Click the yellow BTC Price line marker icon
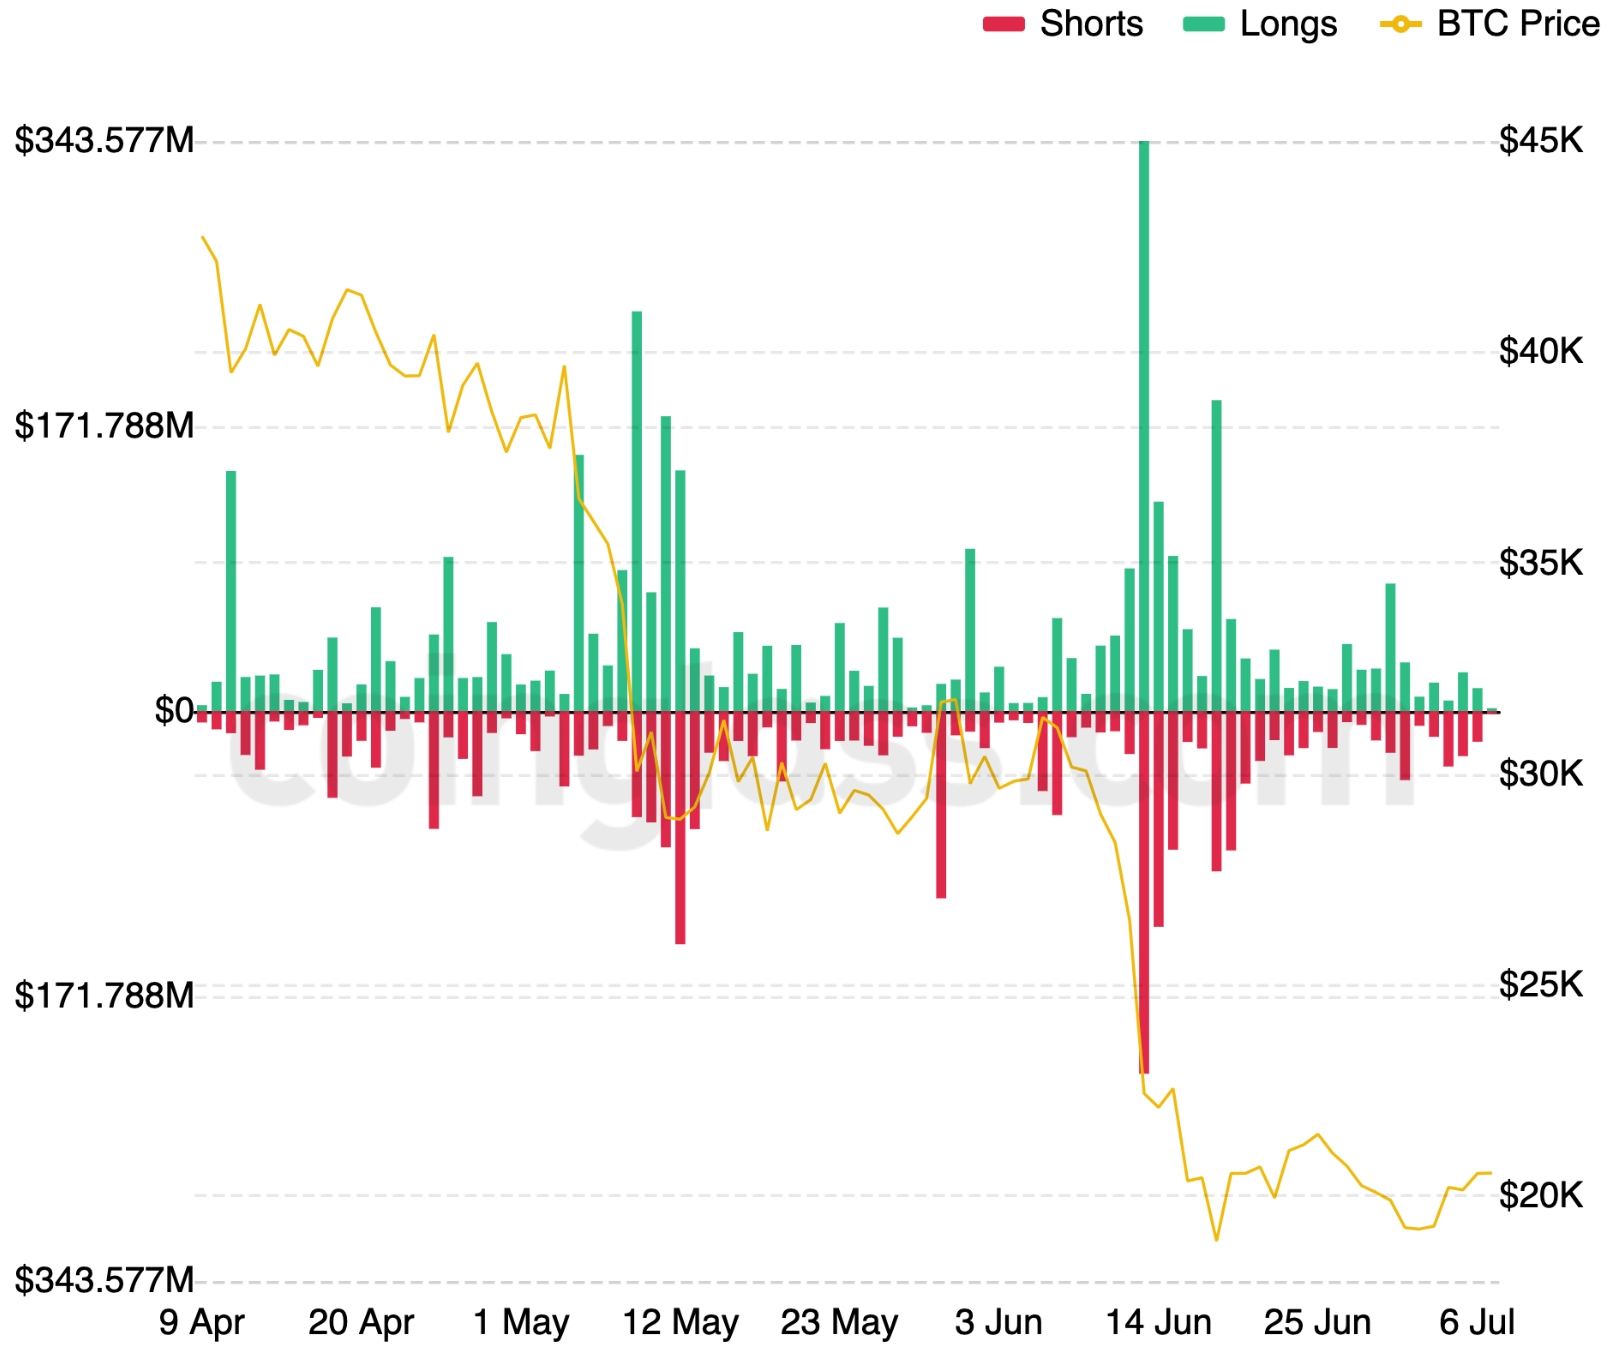 tap(1401, 24)
